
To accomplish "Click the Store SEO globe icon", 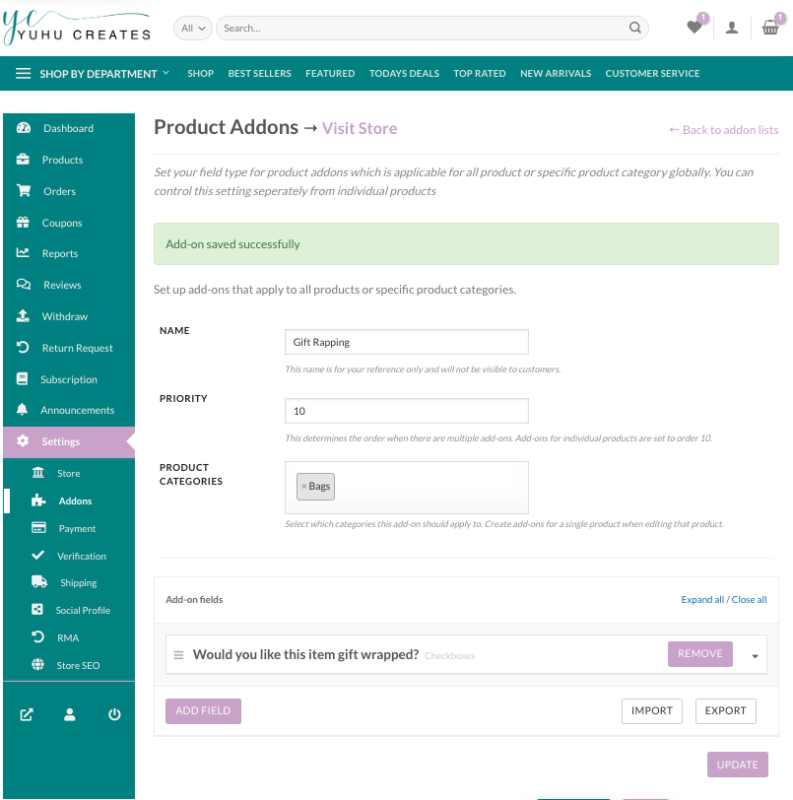I will click(38, 665).
